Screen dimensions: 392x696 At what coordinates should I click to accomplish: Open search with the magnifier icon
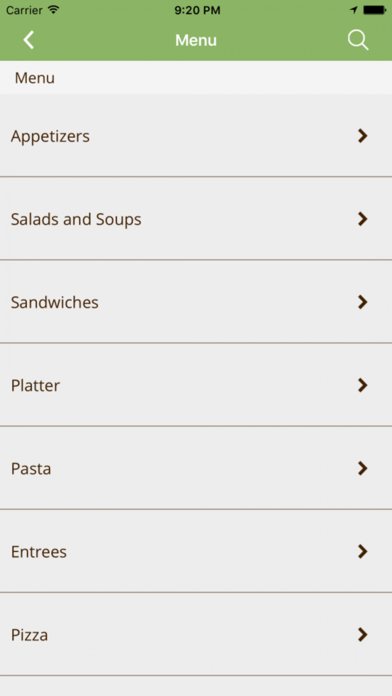pos(358,40)
